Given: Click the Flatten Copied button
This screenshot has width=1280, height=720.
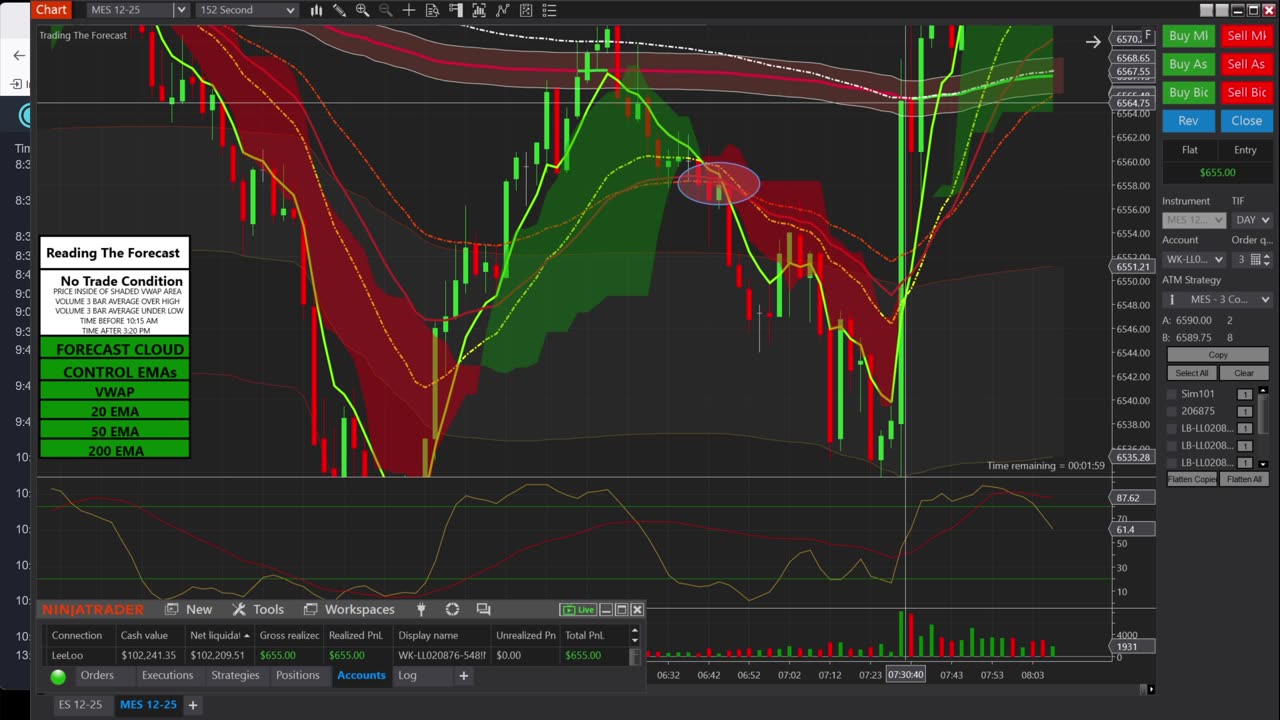Looking at the screenshot, I should point(1192,479).
